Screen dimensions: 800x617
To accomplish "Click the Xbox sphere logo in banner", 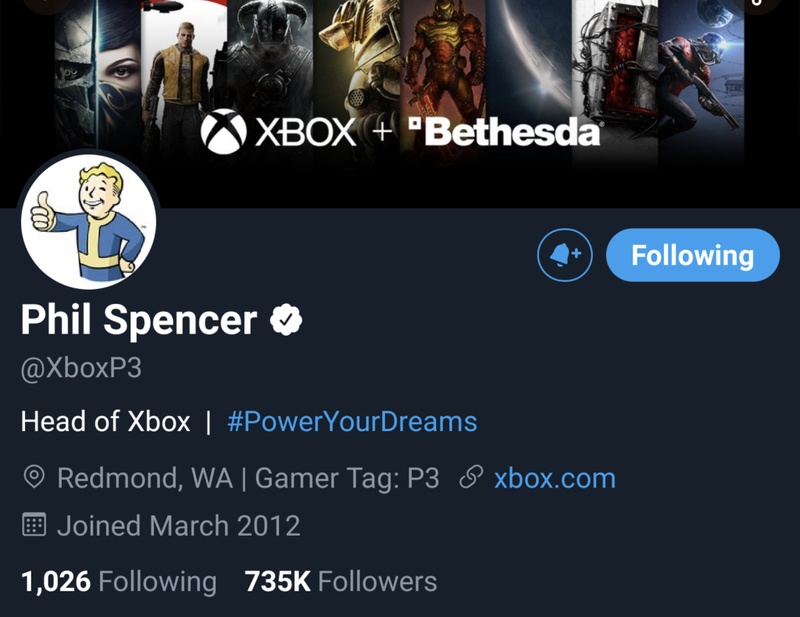I will (224, 133).
